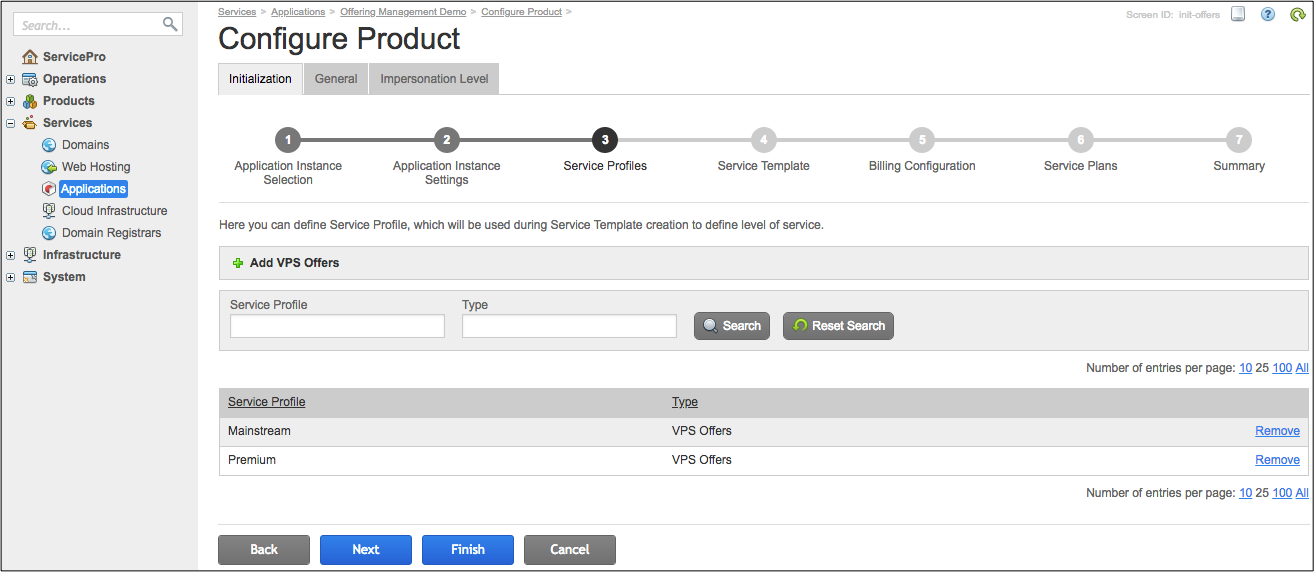The image size is (1314, 572).
Task: Click the ServicePro home icon
Action: pos(30,57)
